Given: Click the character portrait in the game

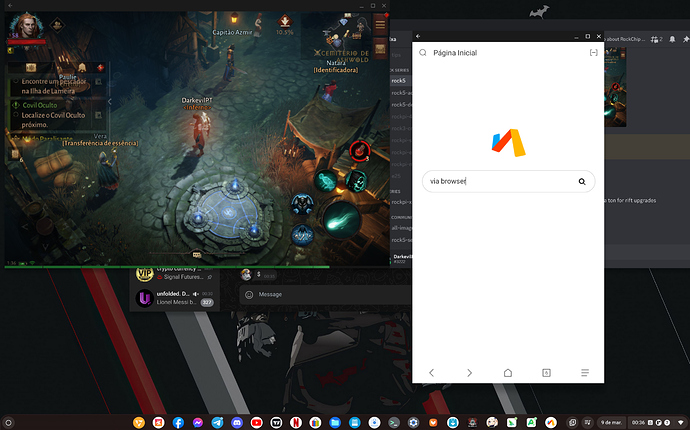Looking at the screenshot, I should point(27,26).
